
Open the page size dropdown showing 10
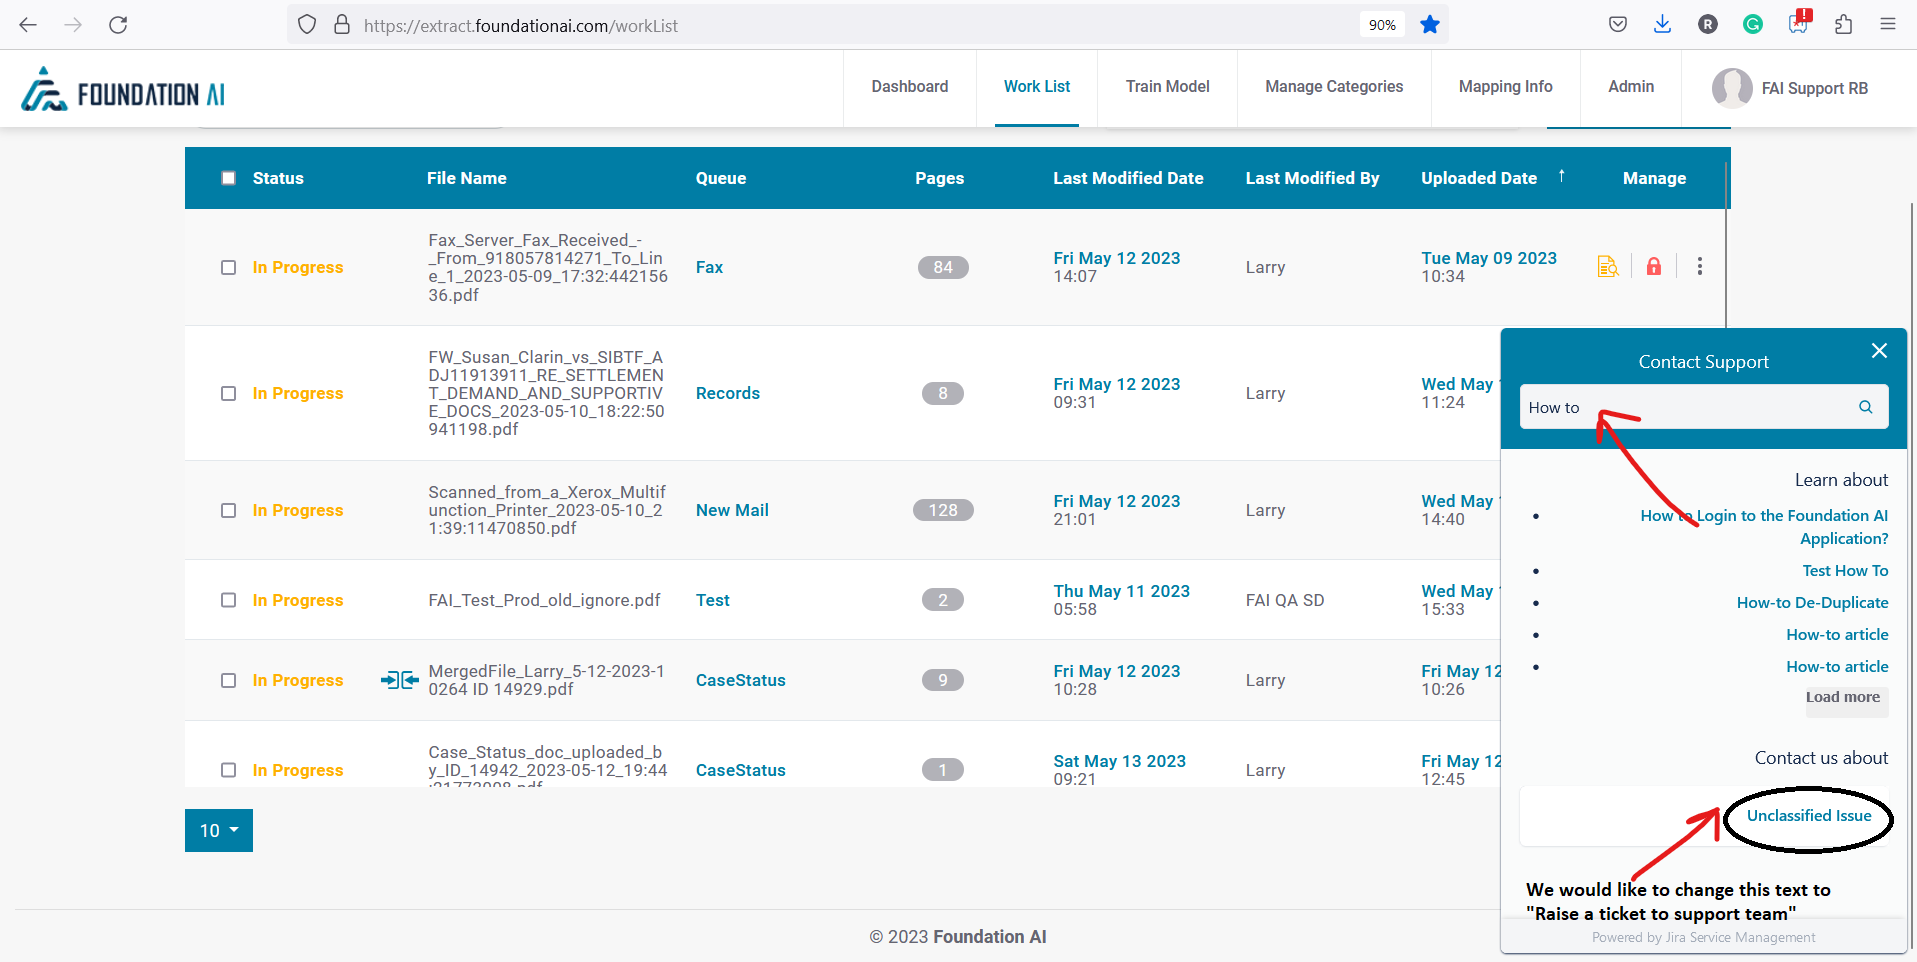pyautogui.click(x=218, y=830)
